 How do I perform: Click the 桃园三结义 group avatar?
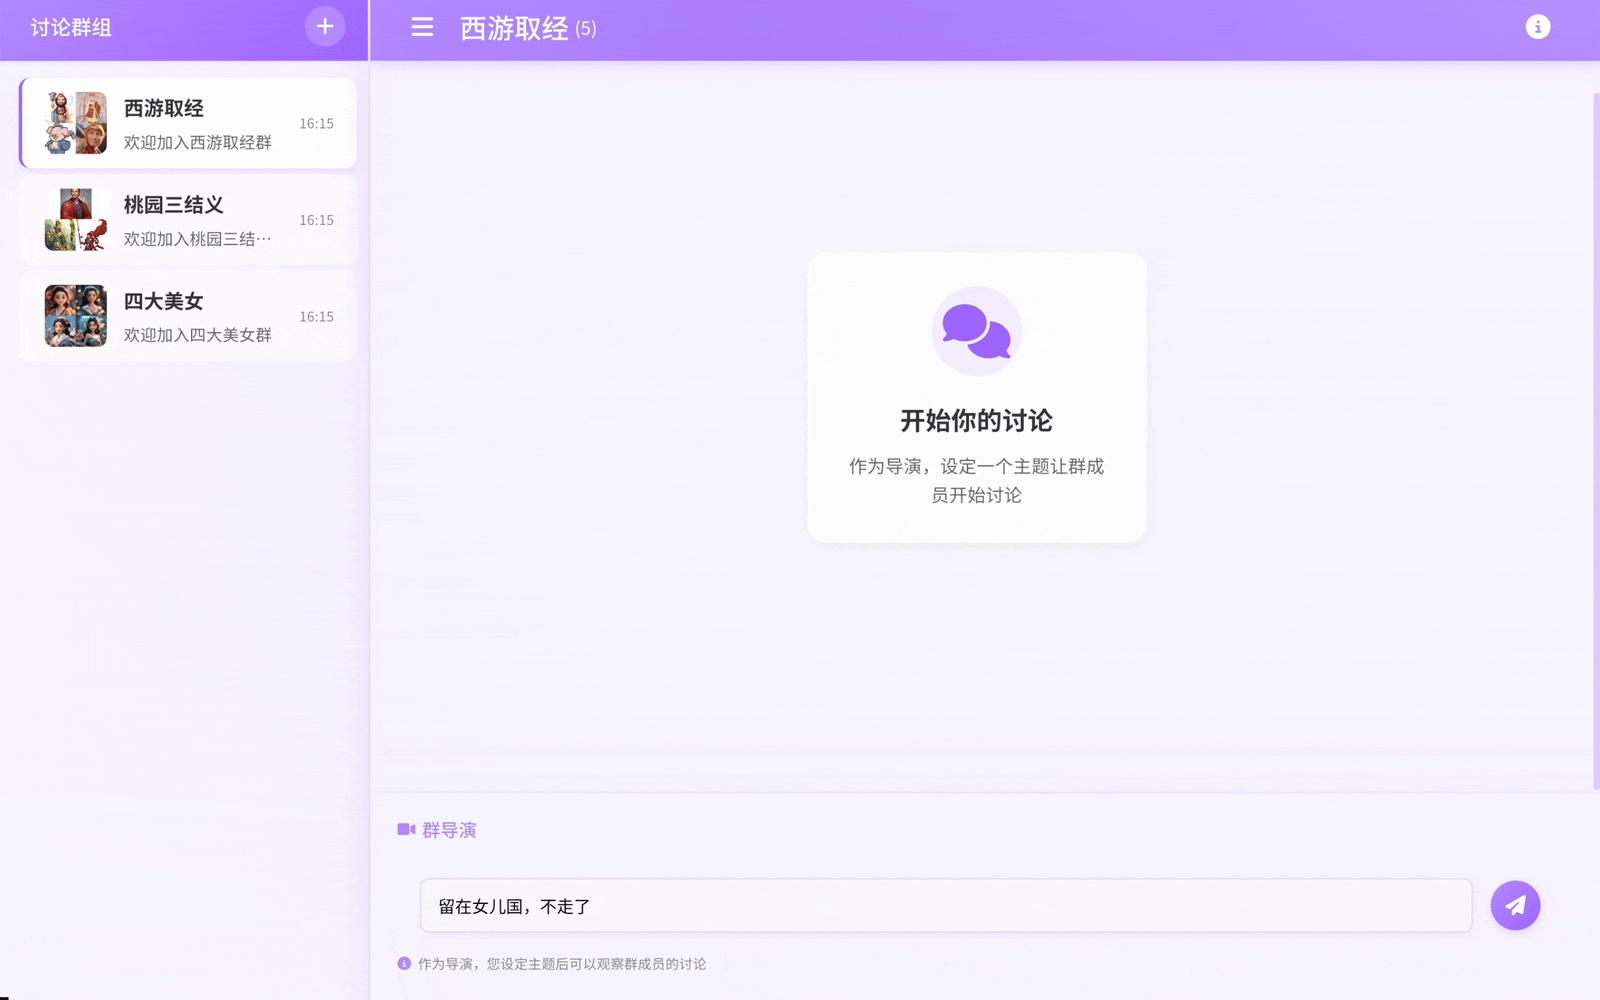click(x=76, y=220)
